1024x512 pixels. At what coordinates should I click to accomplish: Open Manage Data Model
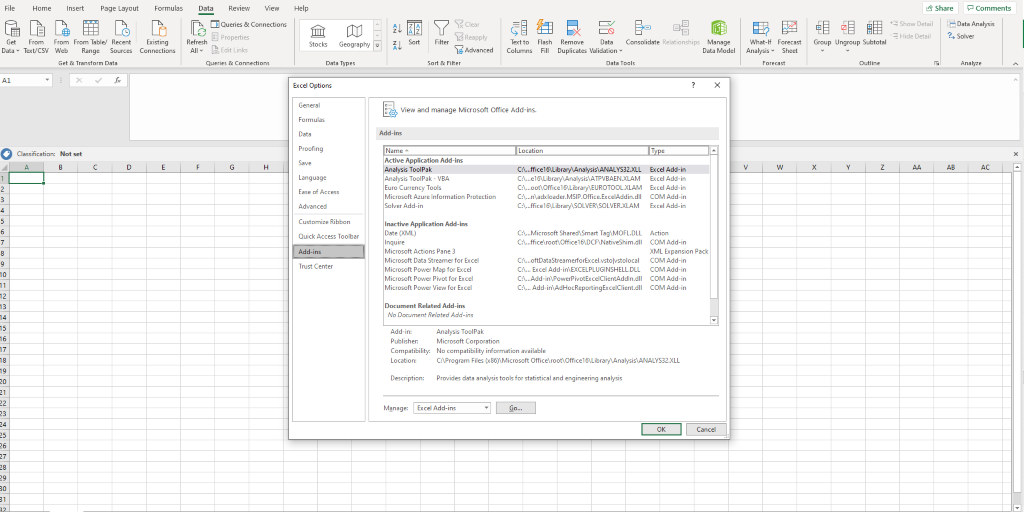coord(718,30)
